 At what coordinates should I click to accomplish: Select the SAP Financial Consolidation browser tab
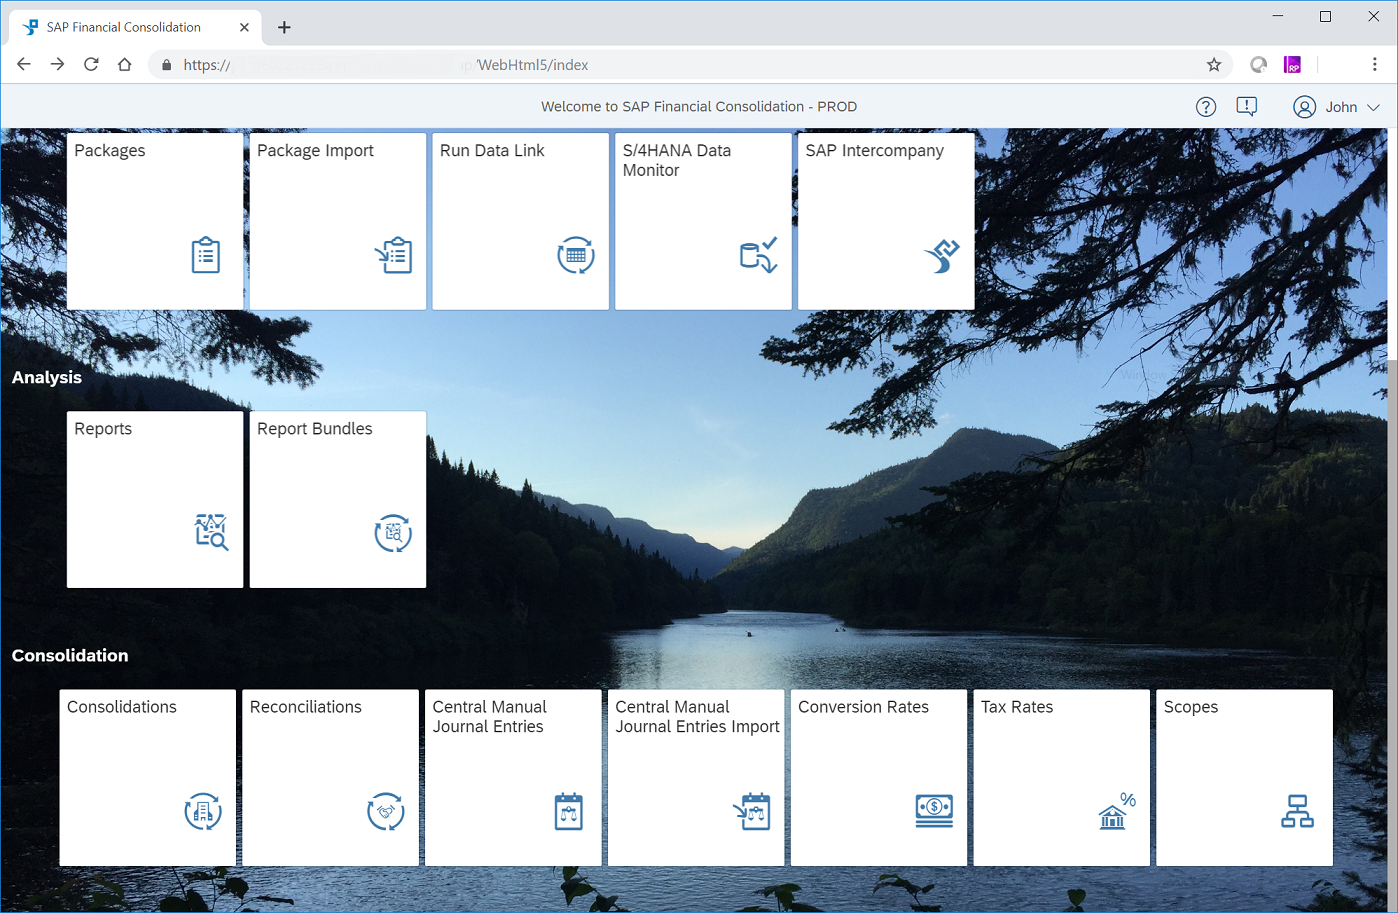coord(135,27)
